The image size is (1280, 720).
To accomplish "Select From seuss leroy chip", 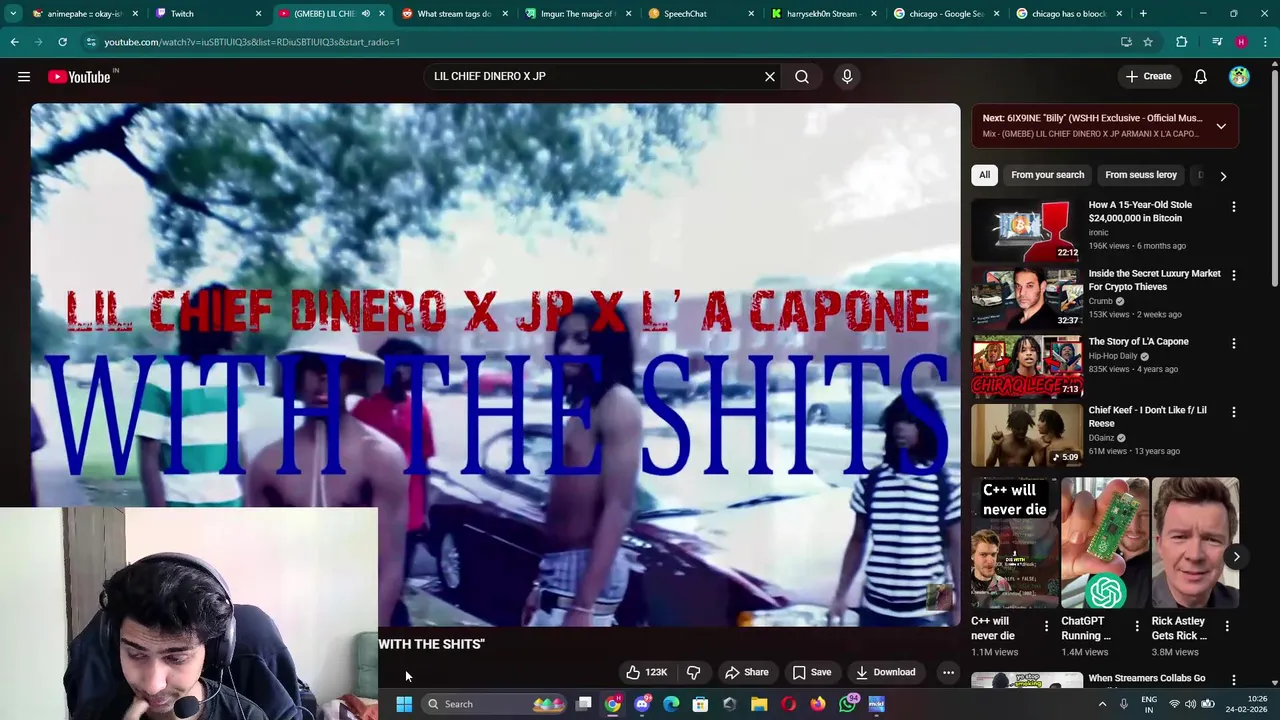I will (x=1141, y=175).
